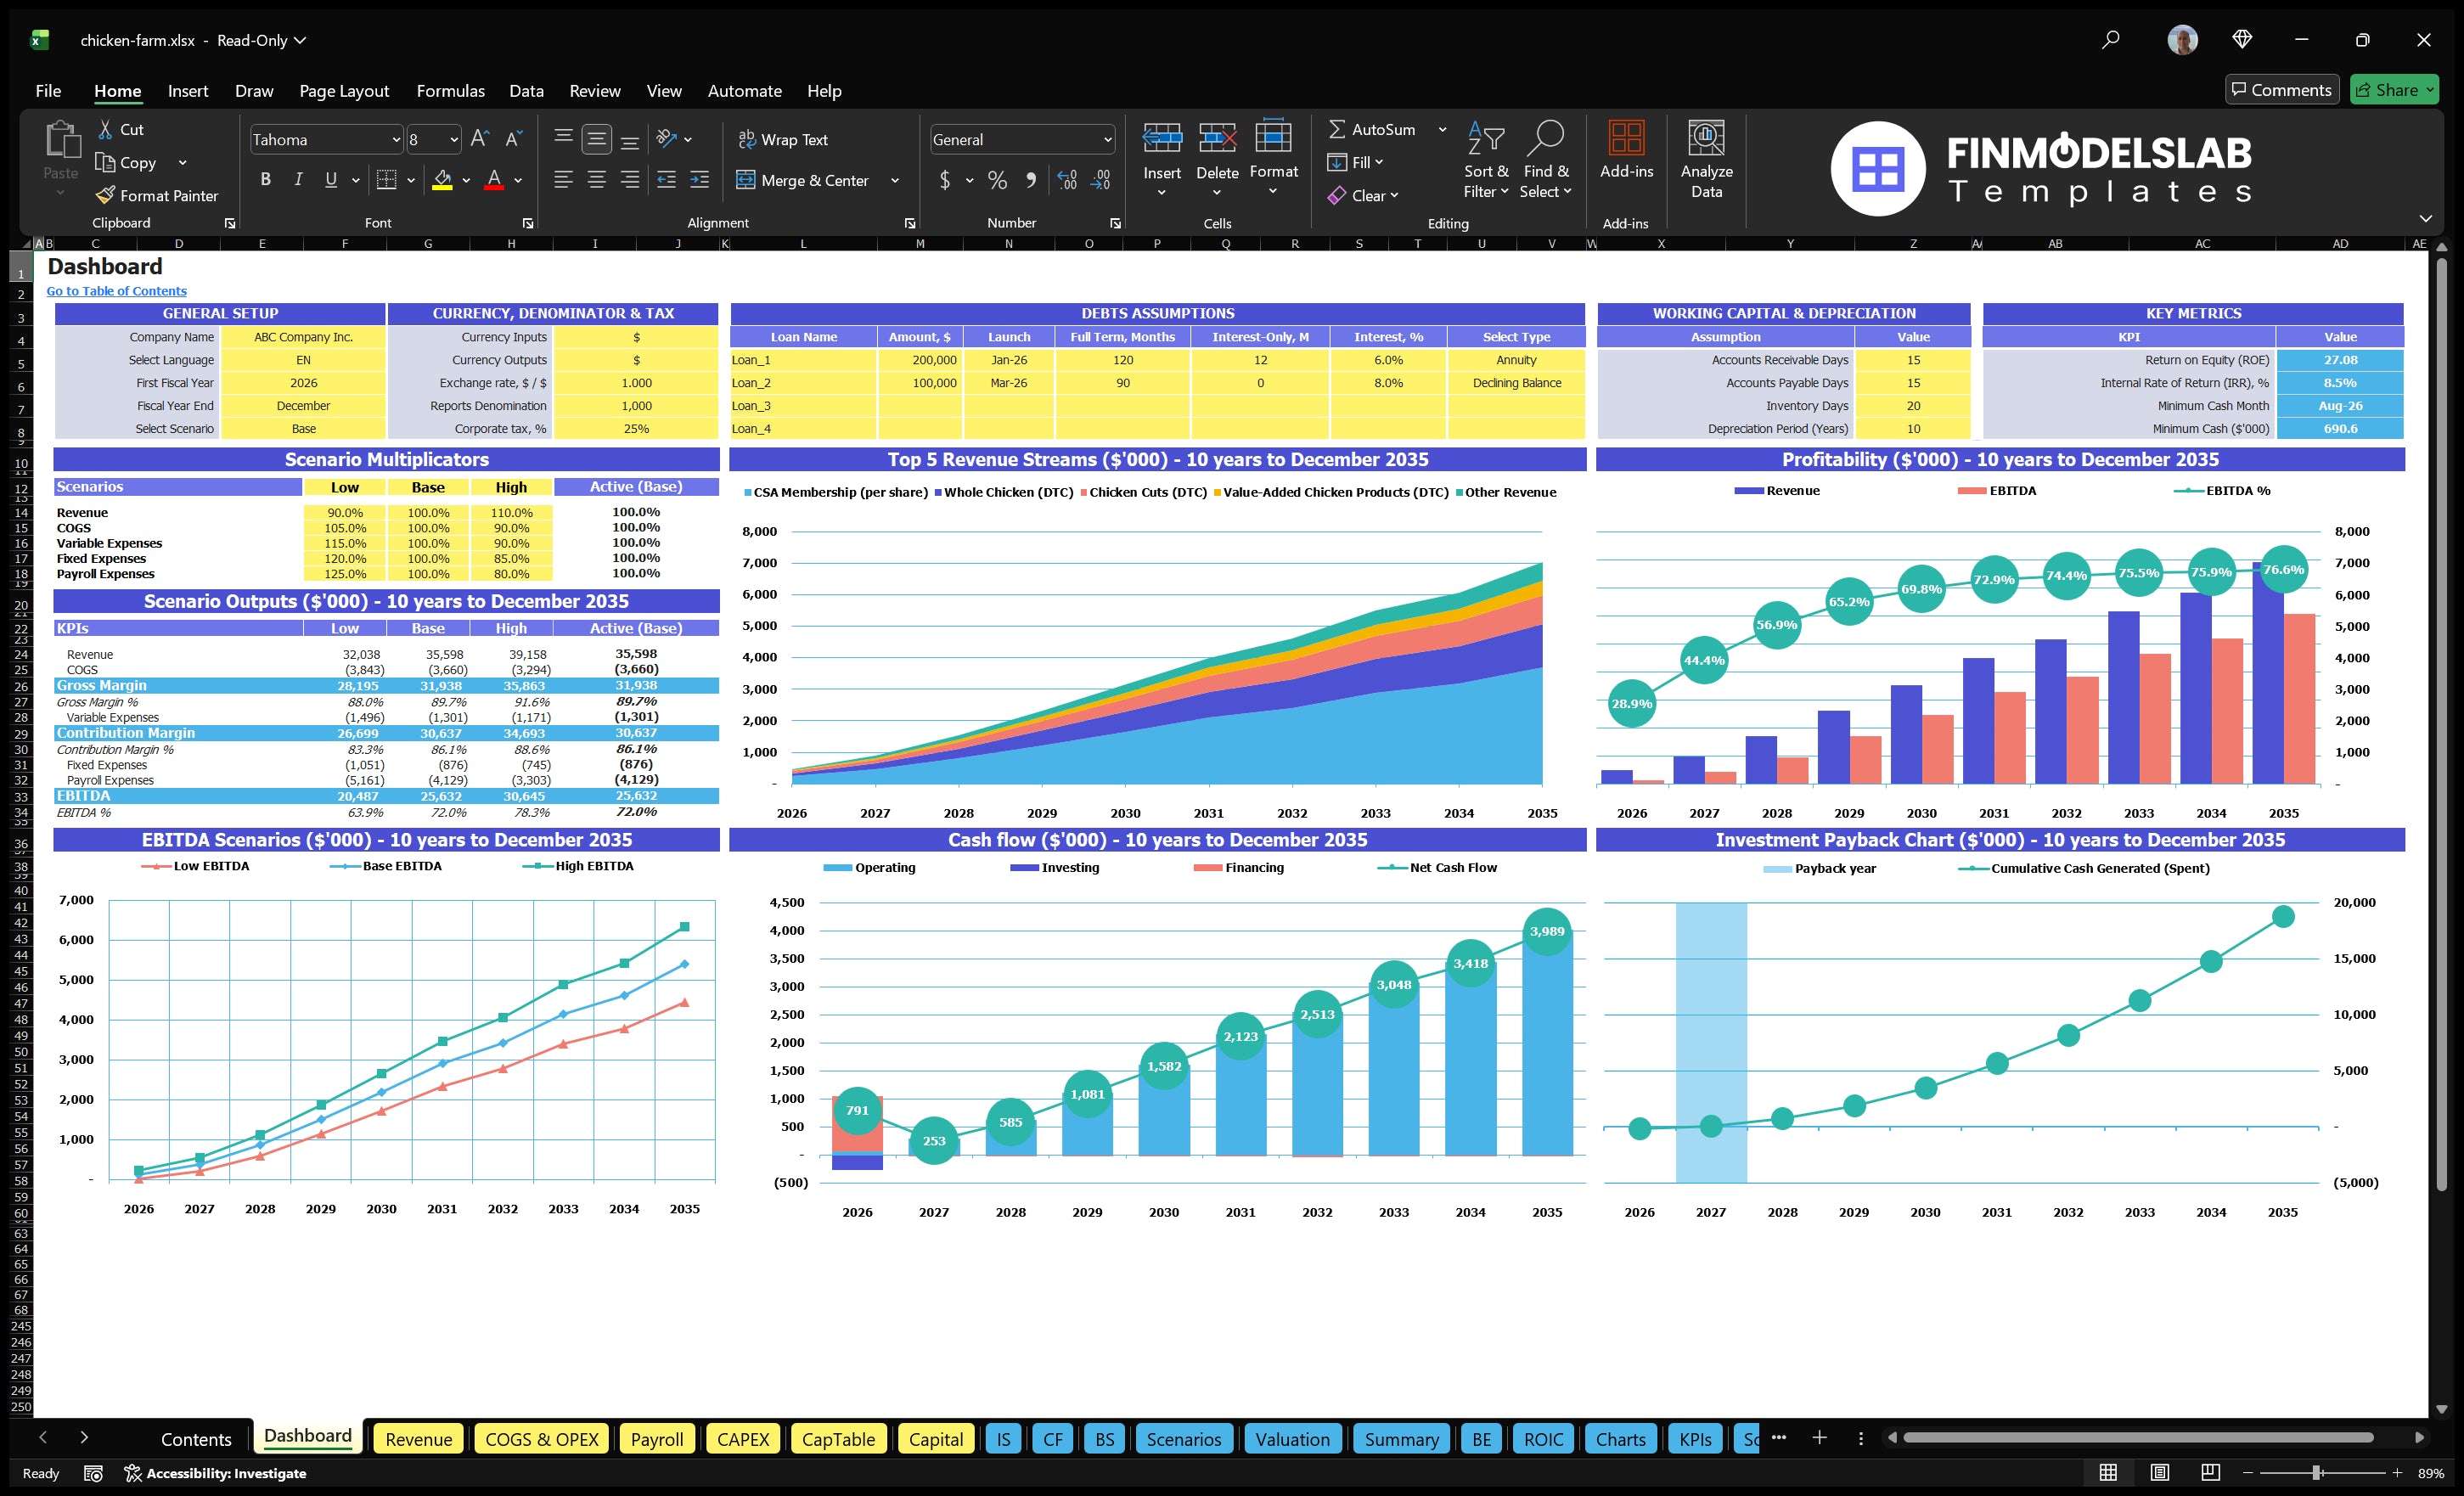Switch to Page Break Preview view
The height and width of the screenshot is (1496, 2464).
[x=2210, y=1472]
